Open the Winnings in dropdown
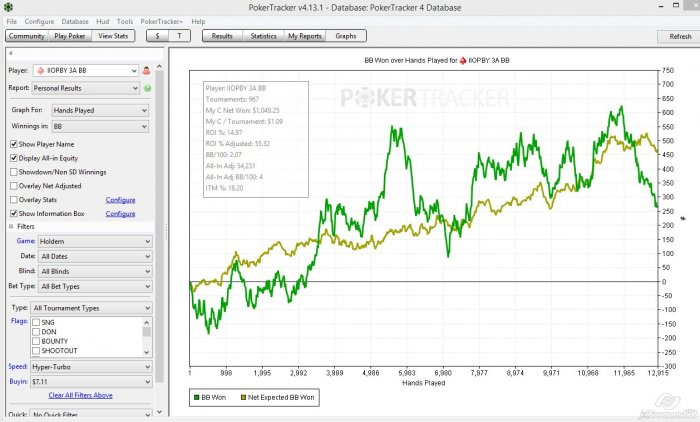 (x=100, y=126)
